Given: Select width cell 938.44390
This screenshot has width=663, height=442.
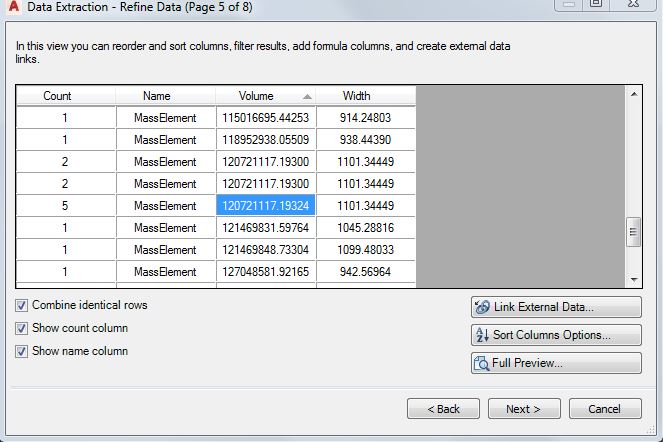Looking at the screenshot, I should pos(366,140).
